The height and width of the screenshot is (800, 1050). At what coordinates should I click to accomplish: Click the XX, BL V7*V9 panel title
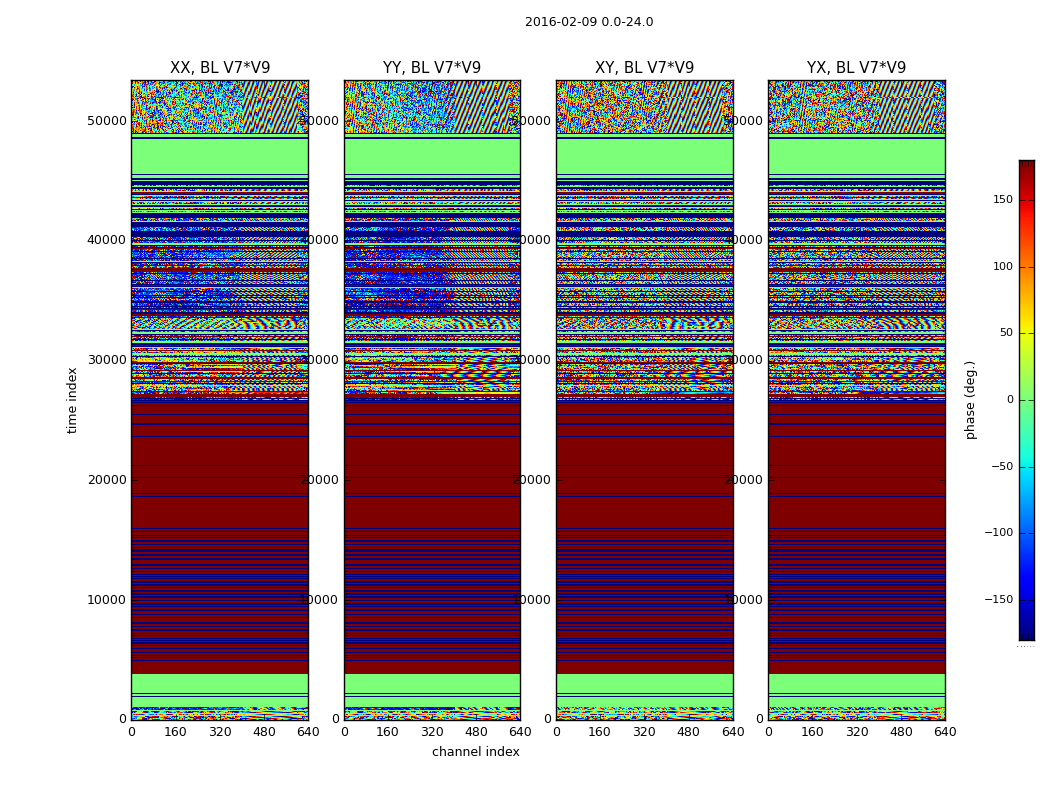point(220,68)
